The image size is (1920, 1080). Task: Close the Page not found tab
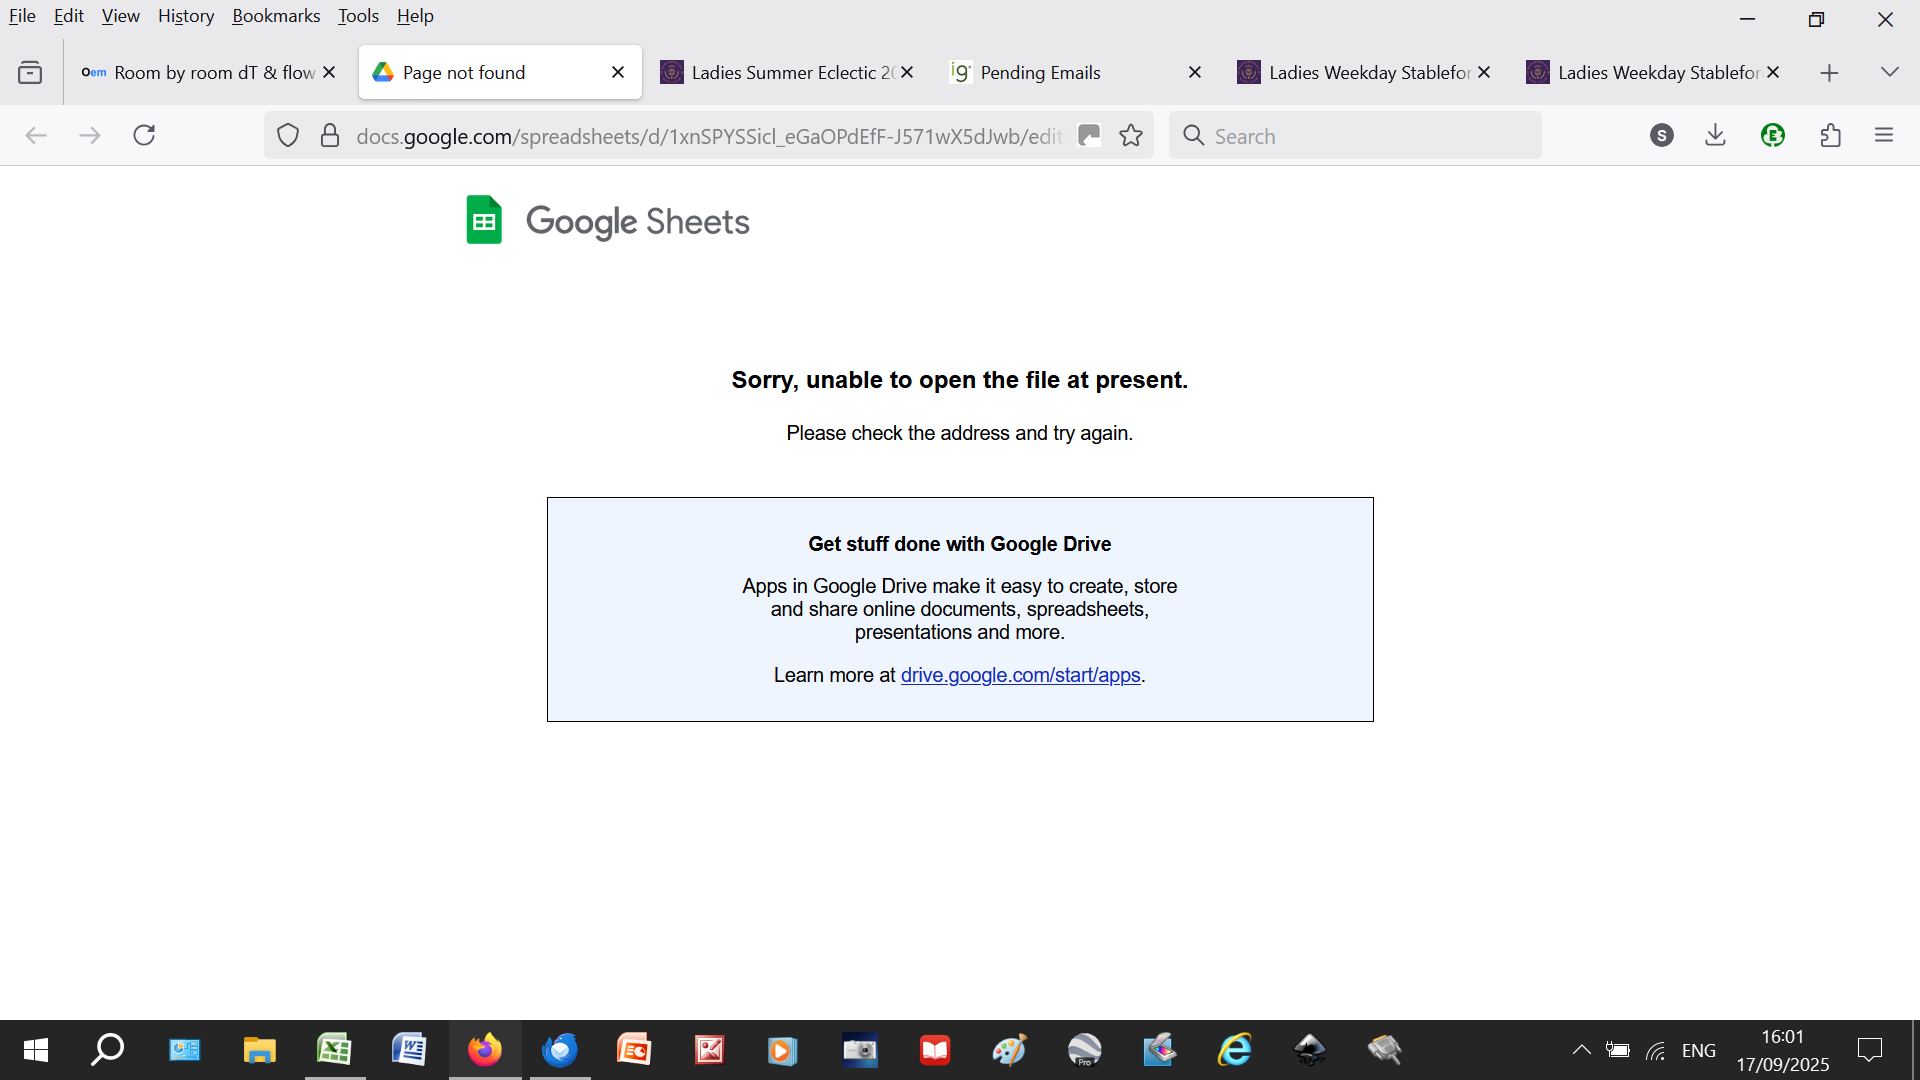618,73
